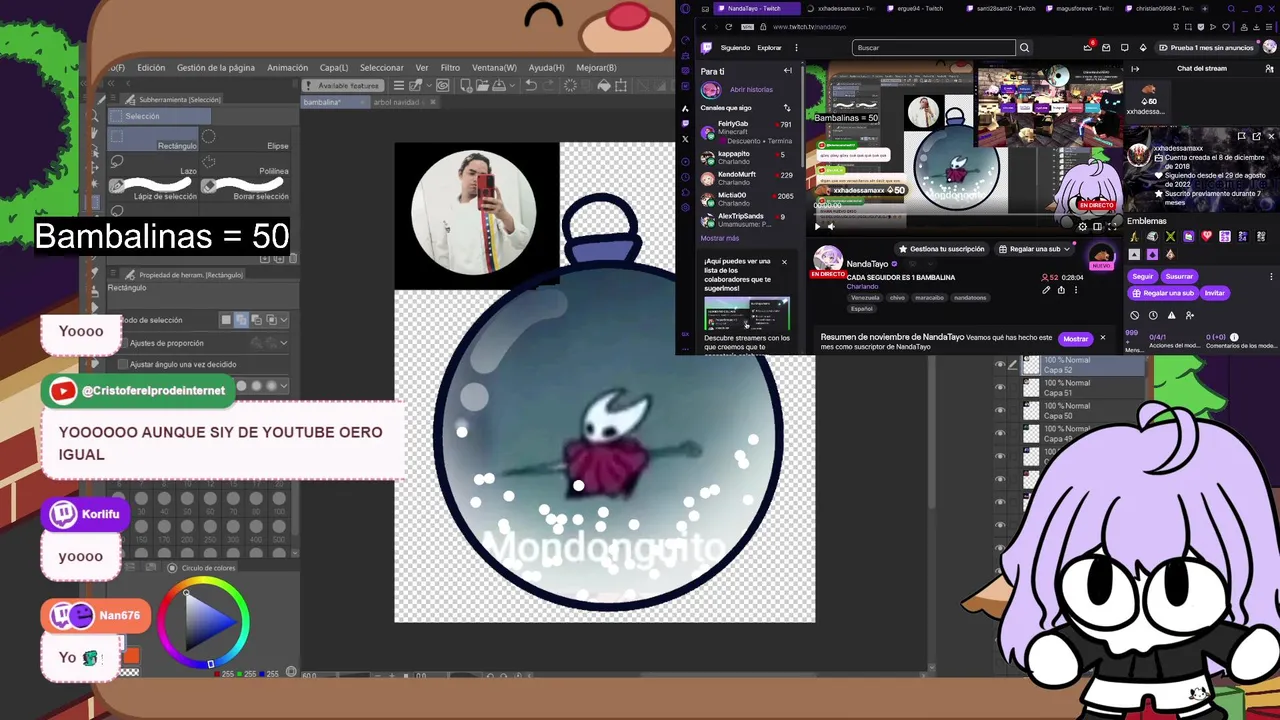
Task: Expand the Ajustes de proporción dropdown arrow
Action: 284,343
